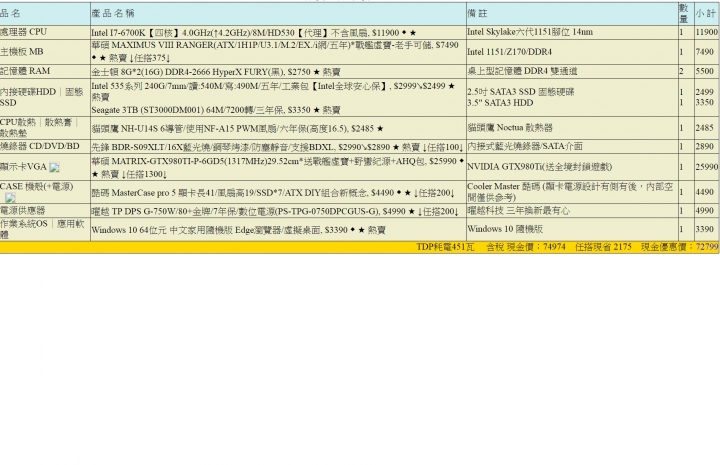Click the broken image icon under CASE 機殼(+電源)
Image resolution: width=720 pixels, height=465 pixels.
click(10, 198)
